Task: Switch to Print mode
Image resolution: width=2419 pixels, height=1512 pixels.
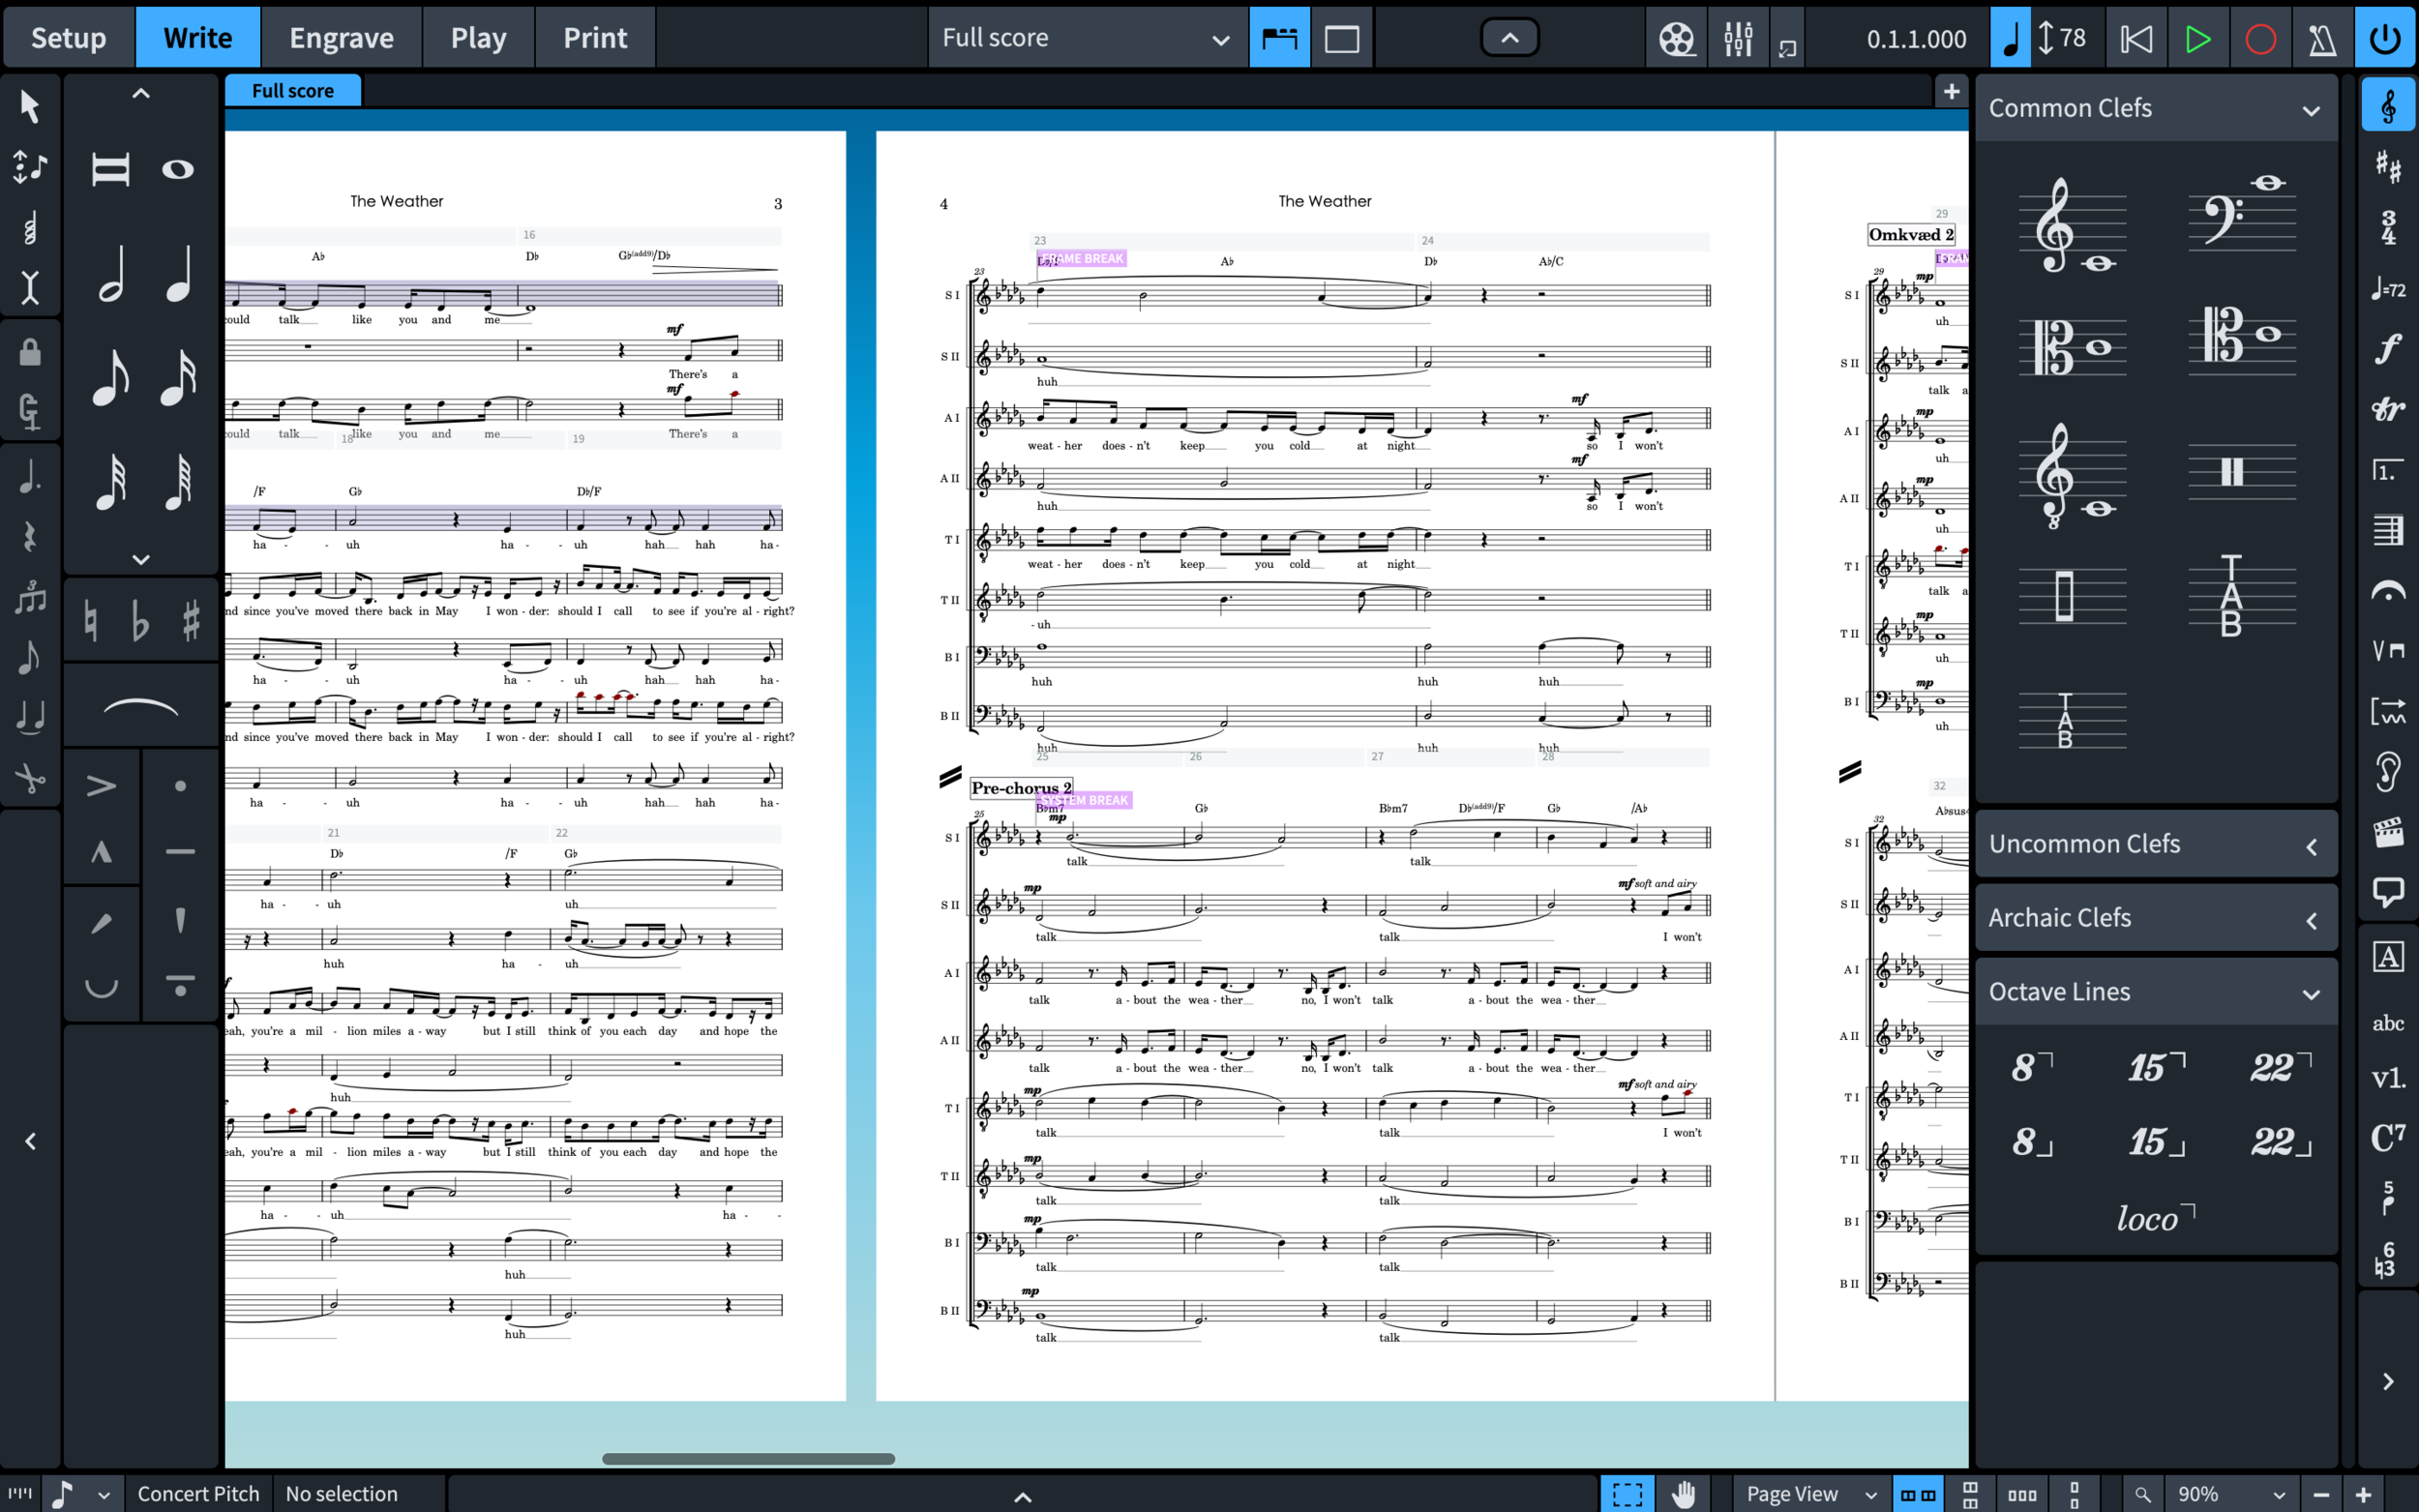Action: tap(595, 38)
